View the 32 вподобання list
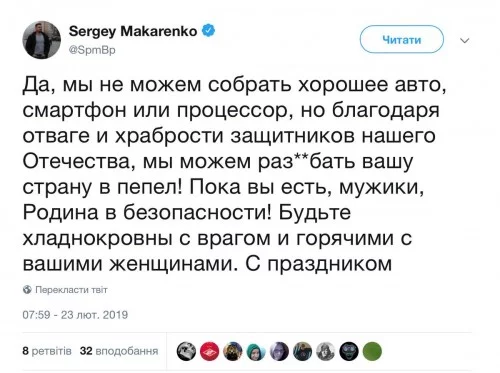Viewport: 500px width, 373px height. pos(119,351)
